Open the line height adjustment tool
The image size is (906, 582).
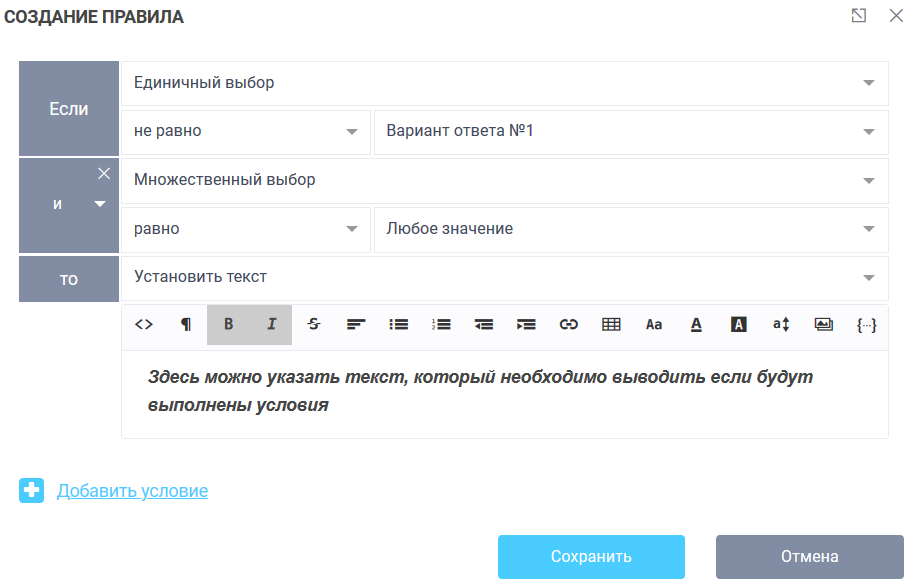(781, 324)
